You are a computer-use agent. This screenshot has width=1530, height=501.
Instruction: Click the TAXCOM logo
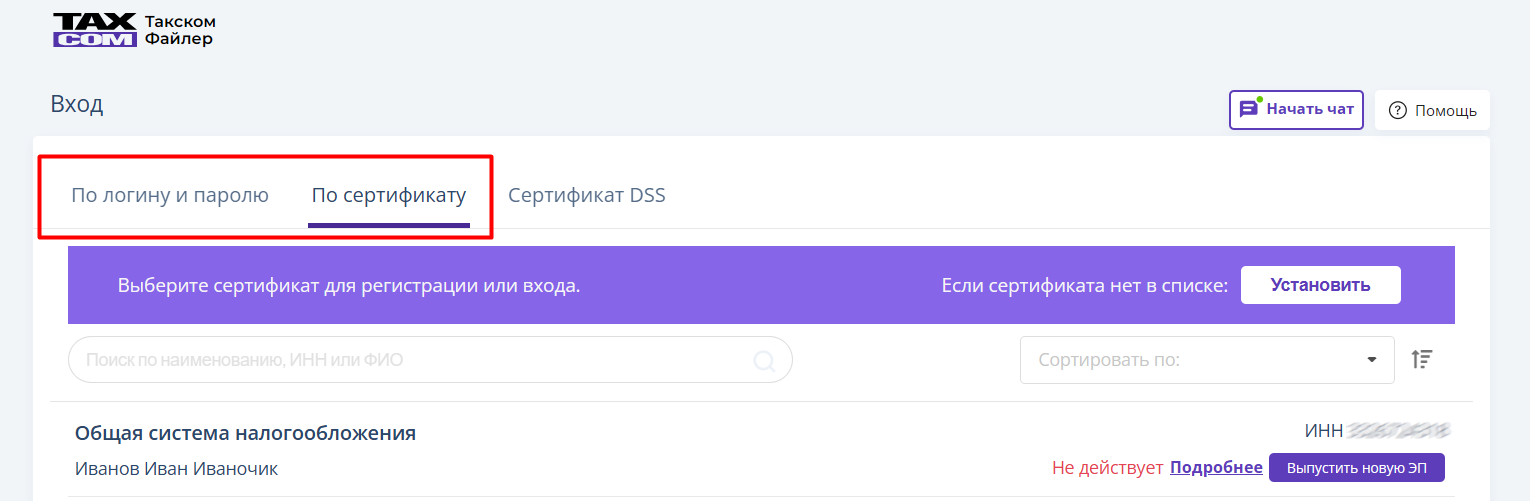94,30
